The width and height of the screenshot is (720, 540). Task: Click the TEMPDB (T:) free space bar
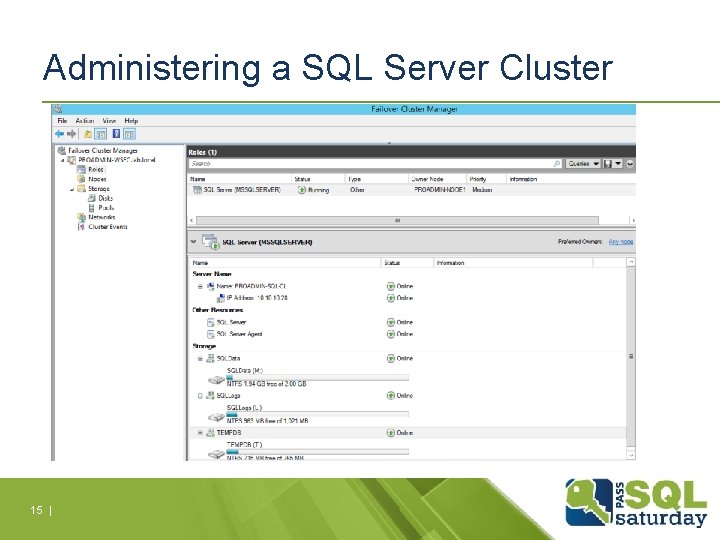pos(317,452)
